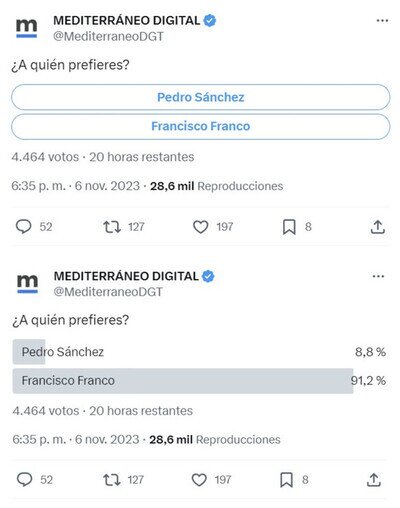Image resolution: width=400 pixels, height=508 pixels.
Task: Open the first tweet's timestamp 6:35 p. m.
Action: 38,186
